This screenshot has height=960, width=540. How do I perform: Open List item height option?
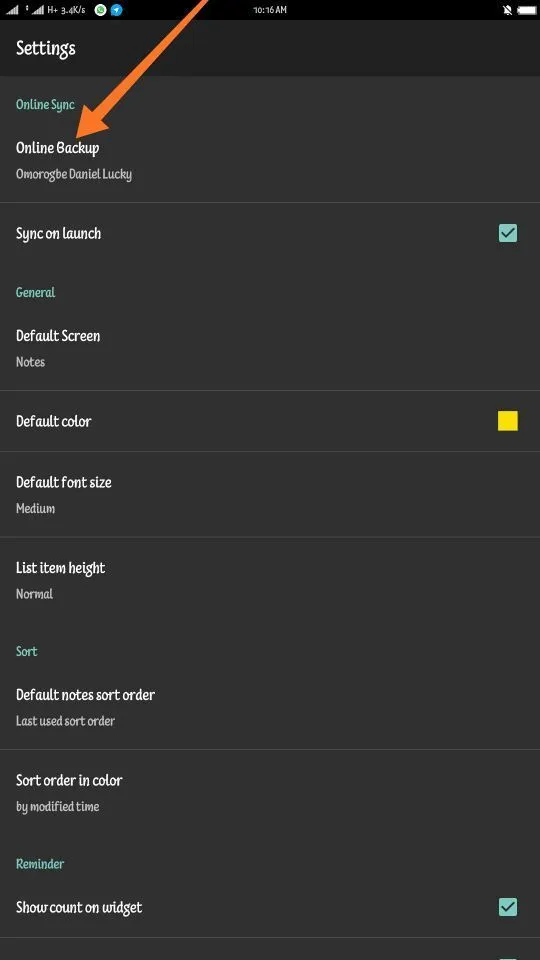(270, 580)
